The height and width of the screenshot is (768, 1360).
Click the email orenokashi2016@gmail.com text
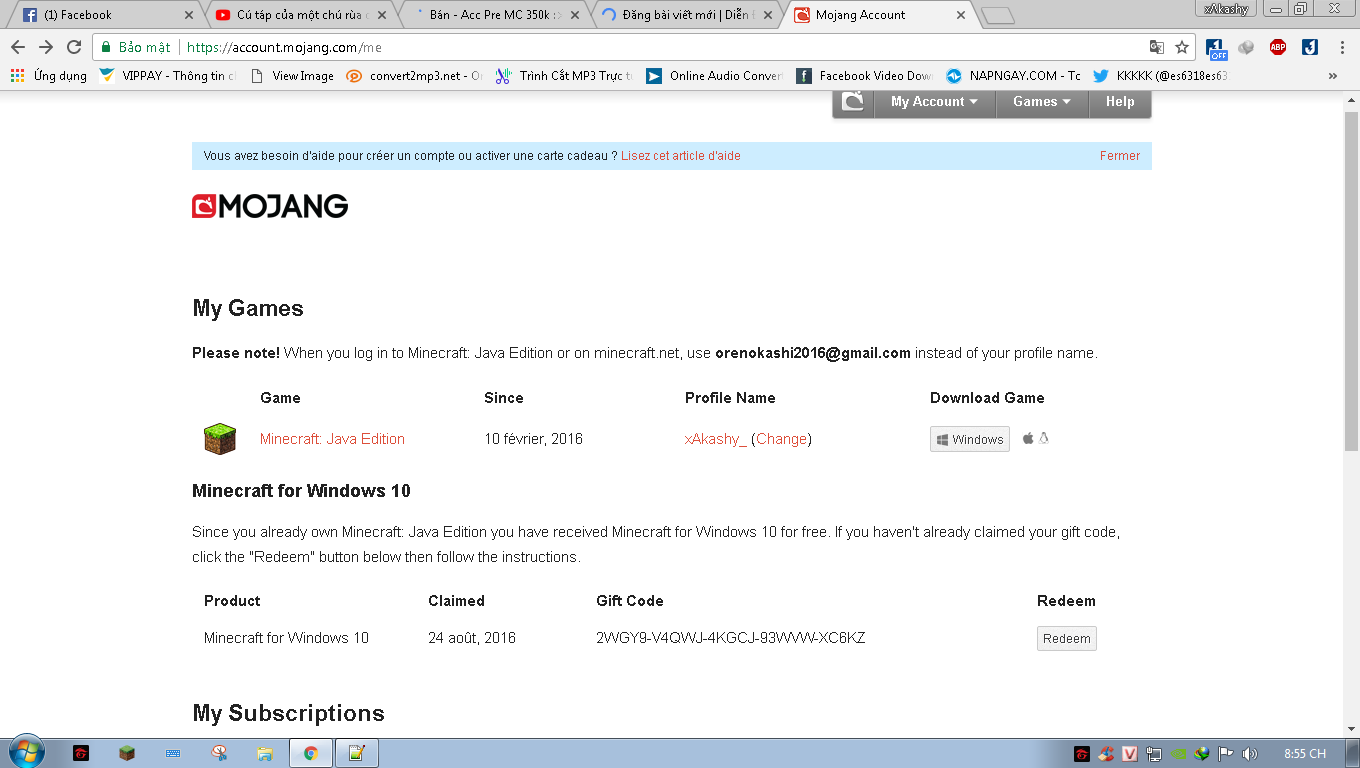813,353
